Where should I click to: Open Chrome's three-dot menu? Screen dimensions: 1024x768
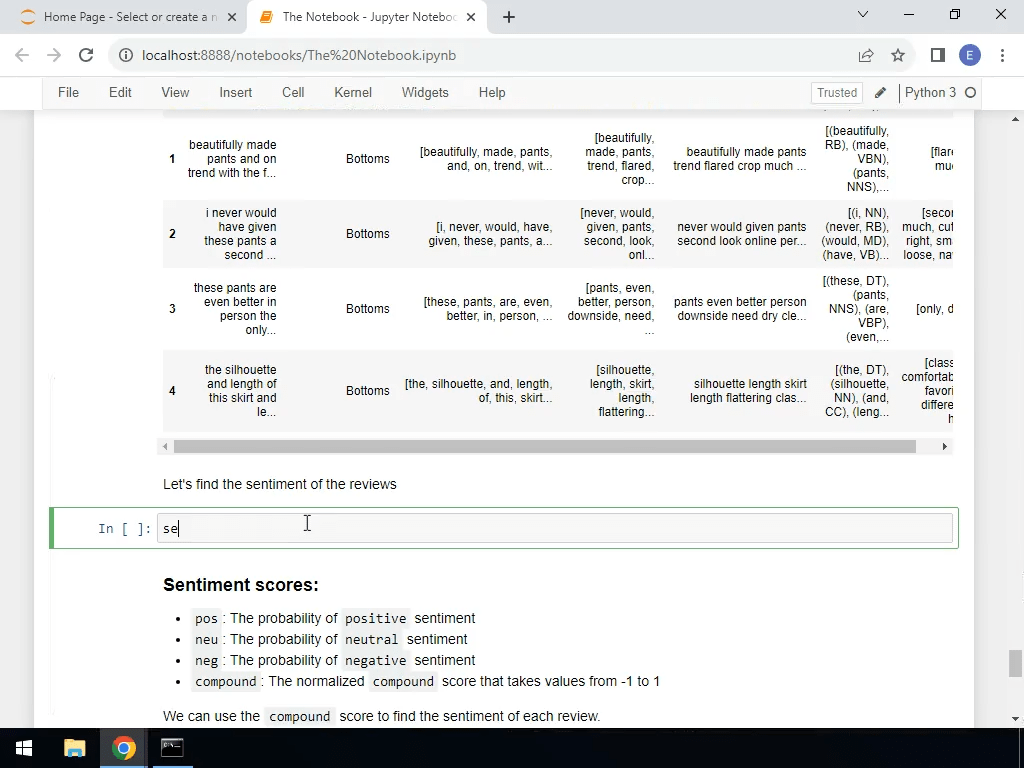pyautogui.click(x=1003, y=55)
